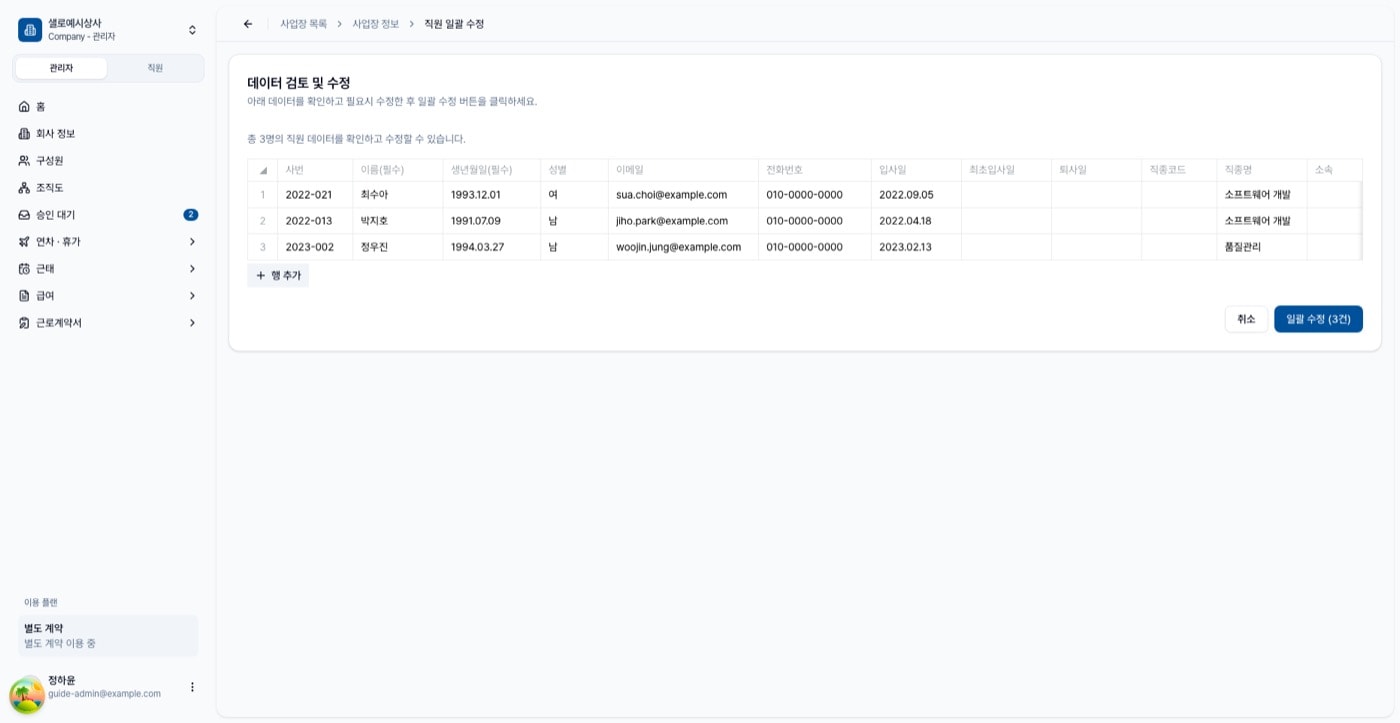Open the 사업장 정보 breadcrumb link
The height and width of the screenshot is (723, 1400).
click(x=375, y=24)
